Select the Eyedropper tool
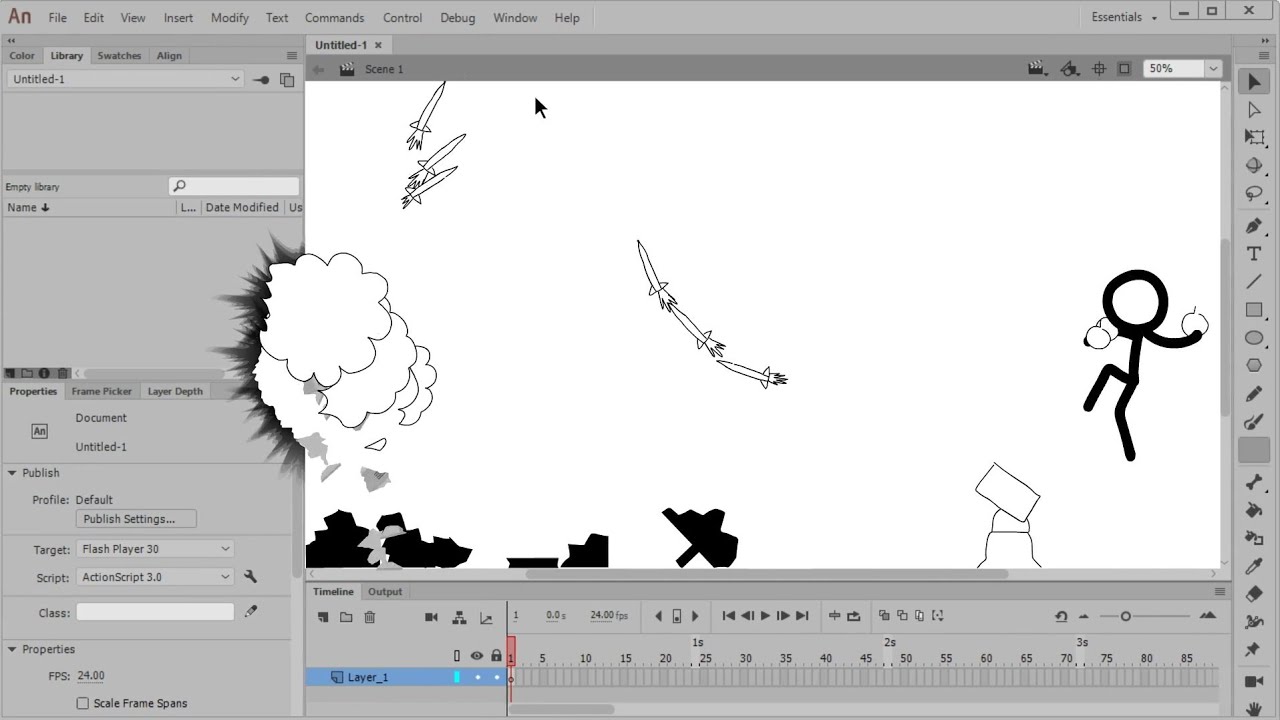 click(x=1254, y=566)
